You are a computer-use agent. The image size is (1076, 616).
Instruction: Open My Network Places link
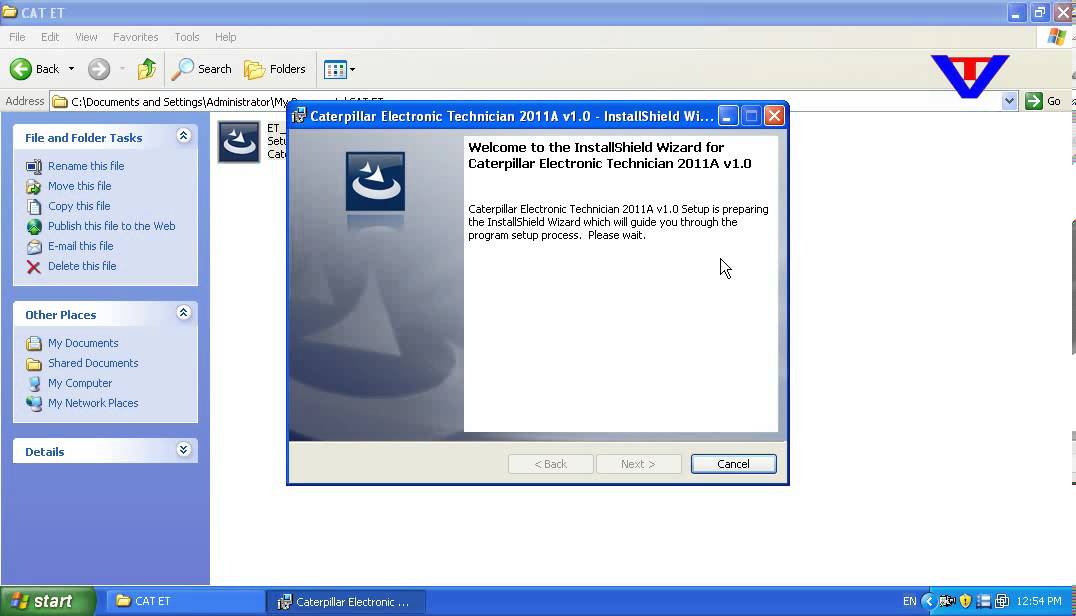93,403
